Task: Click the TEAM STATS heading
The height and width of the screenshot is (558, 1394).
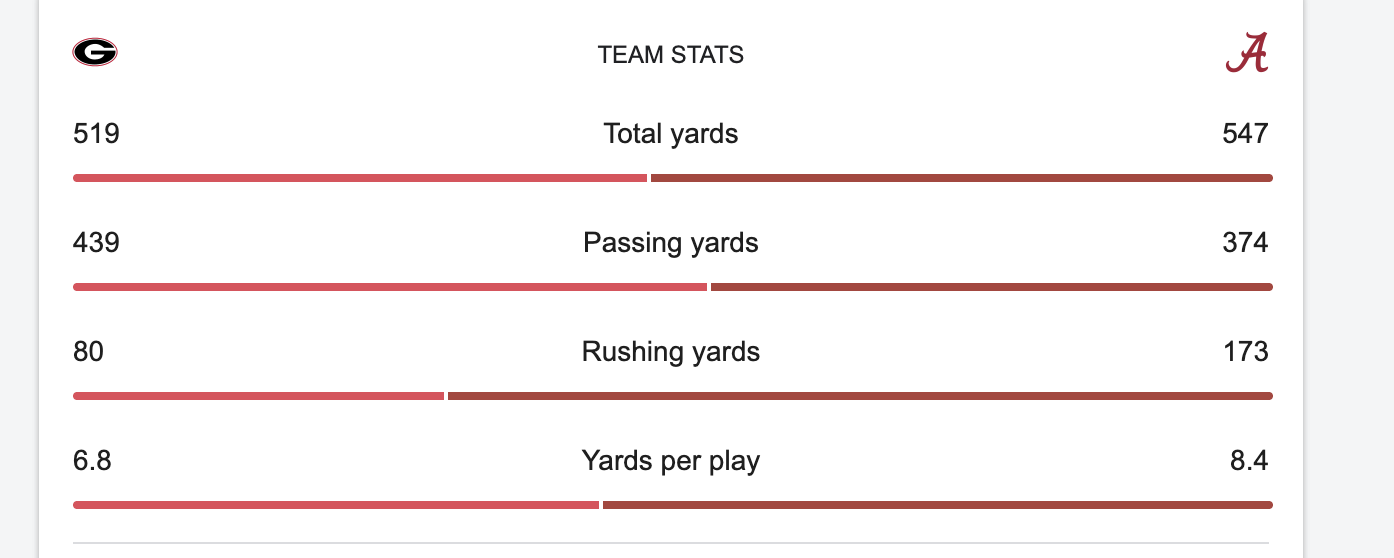Action: click(x=670, y=55)
